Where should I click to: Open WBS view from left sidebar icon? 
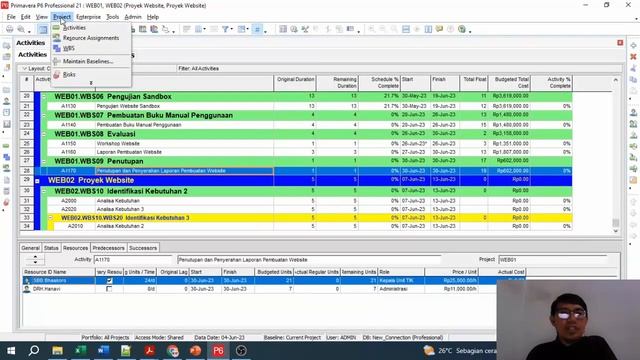6,157
